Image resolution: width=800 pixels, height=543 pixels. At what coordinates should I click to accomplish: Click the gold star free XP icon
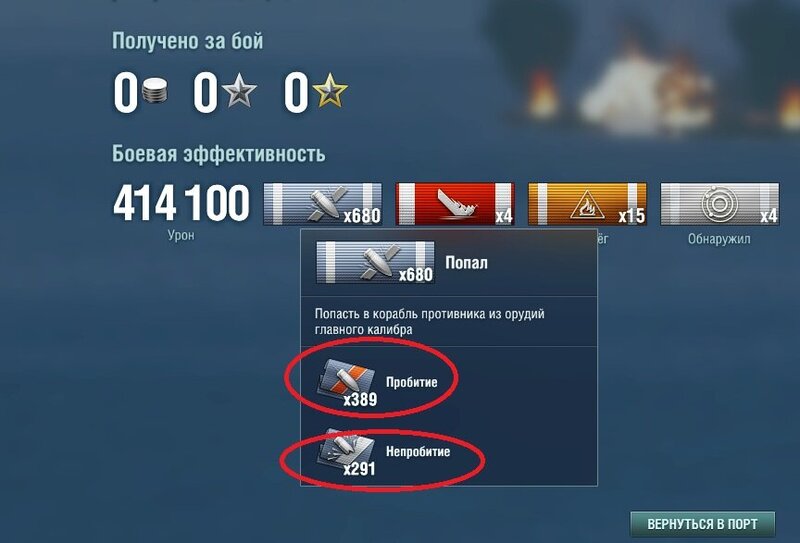[330, 90]
